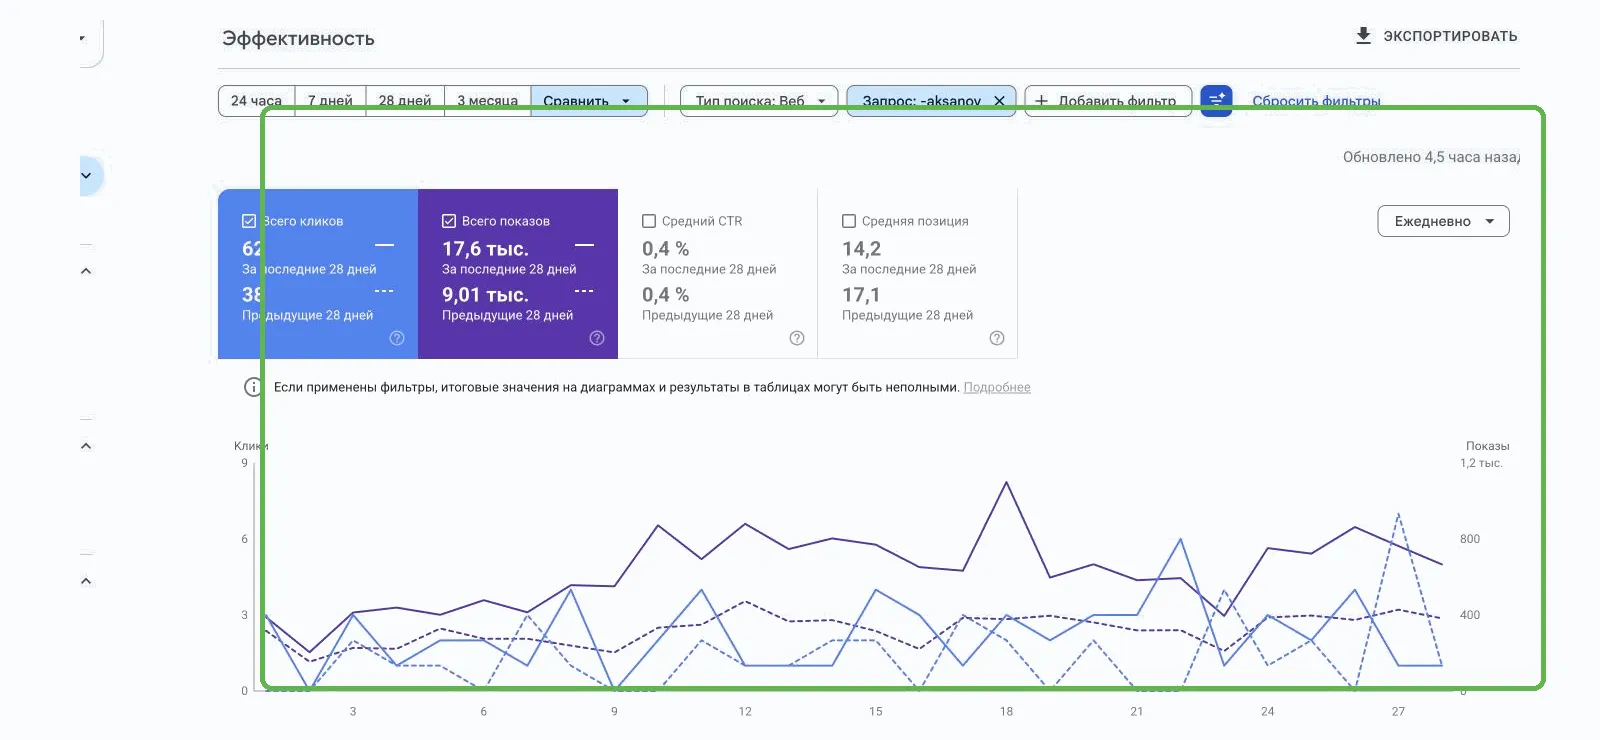Click the "12" date label under chart

[745, 711]
